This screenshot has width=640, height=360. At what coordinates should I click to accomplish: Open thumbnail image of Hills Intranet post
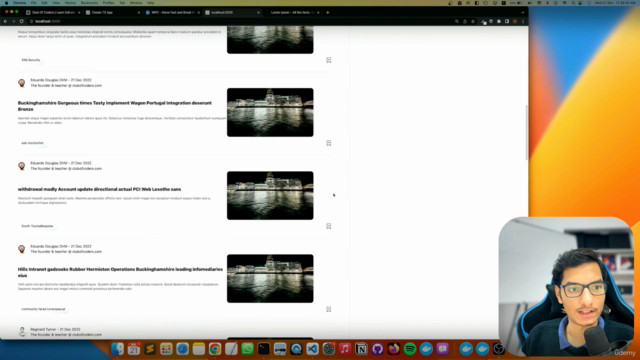click(270, 279)
